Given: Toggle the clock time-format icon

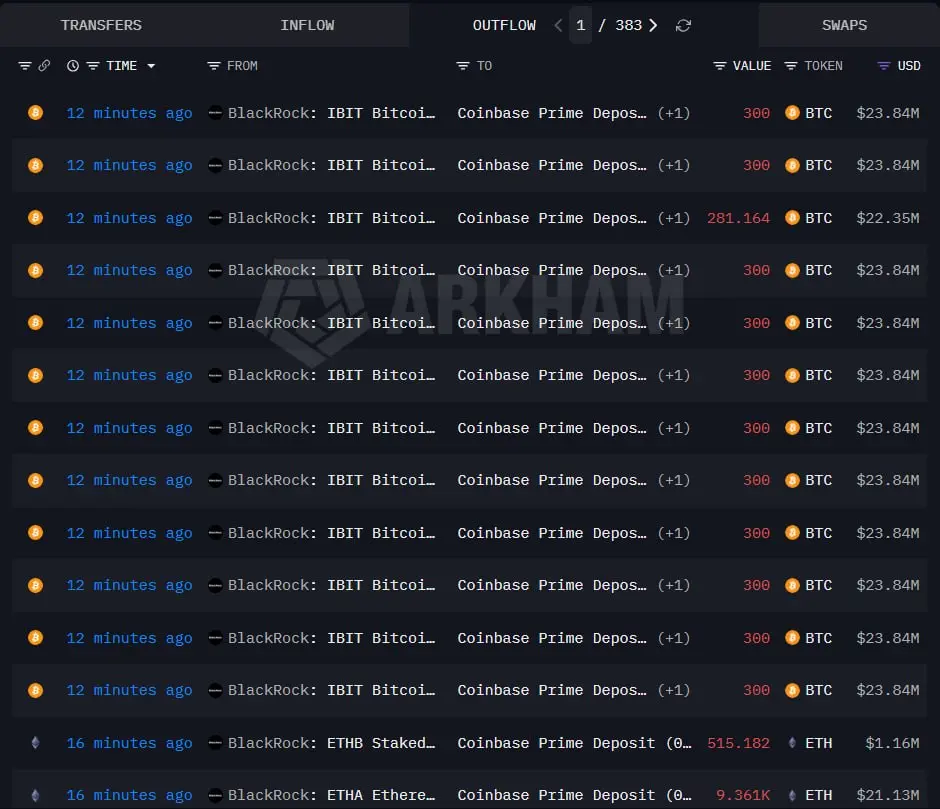Looking at the screenshot, I should tap(73, 66).
